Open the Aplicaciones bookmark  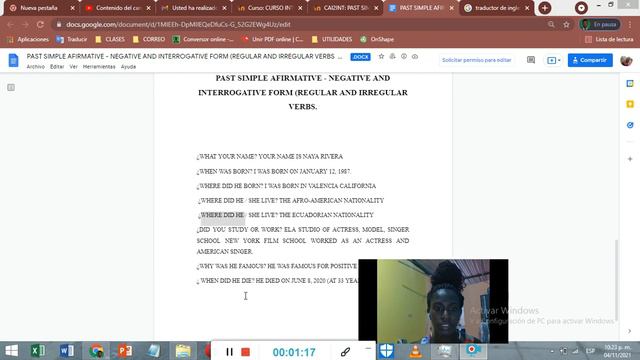[x=28, y=39]
